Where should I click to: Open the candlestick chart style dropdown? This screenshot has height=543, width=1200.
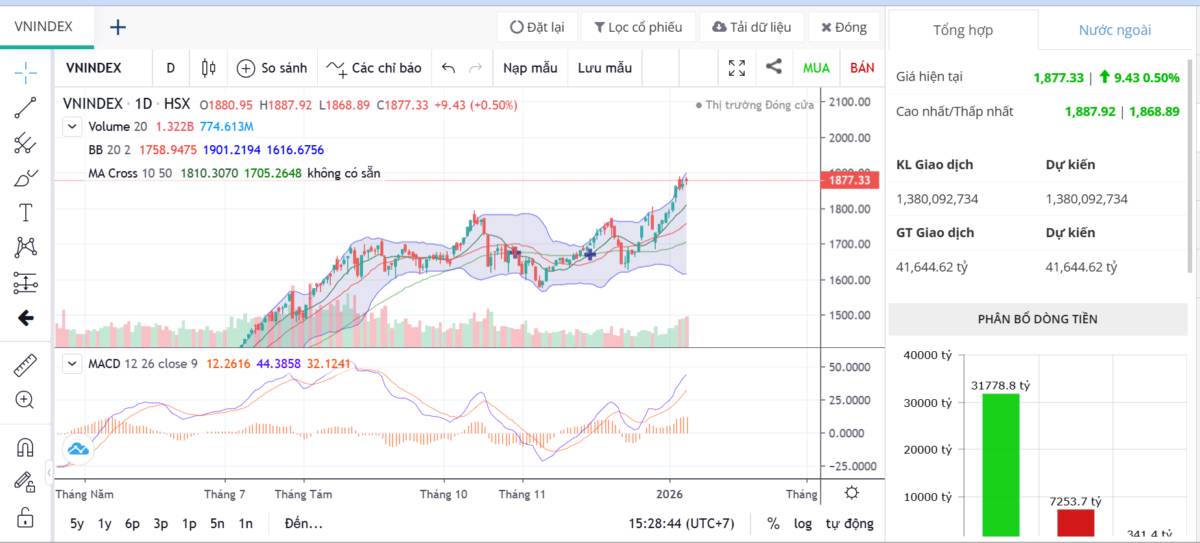(x=208, y=68)
